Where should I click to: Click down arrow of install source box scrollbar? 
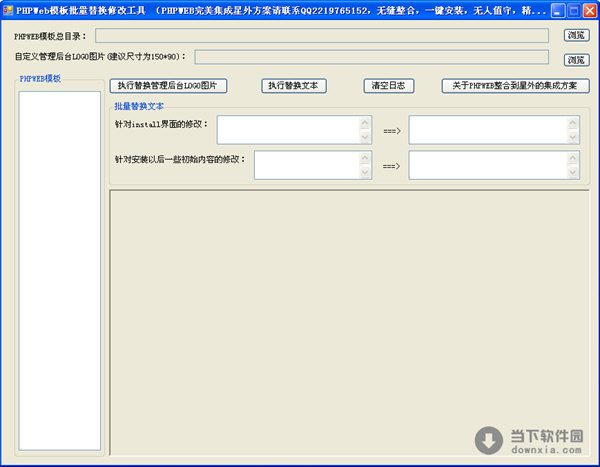click(x=365, y=137)
